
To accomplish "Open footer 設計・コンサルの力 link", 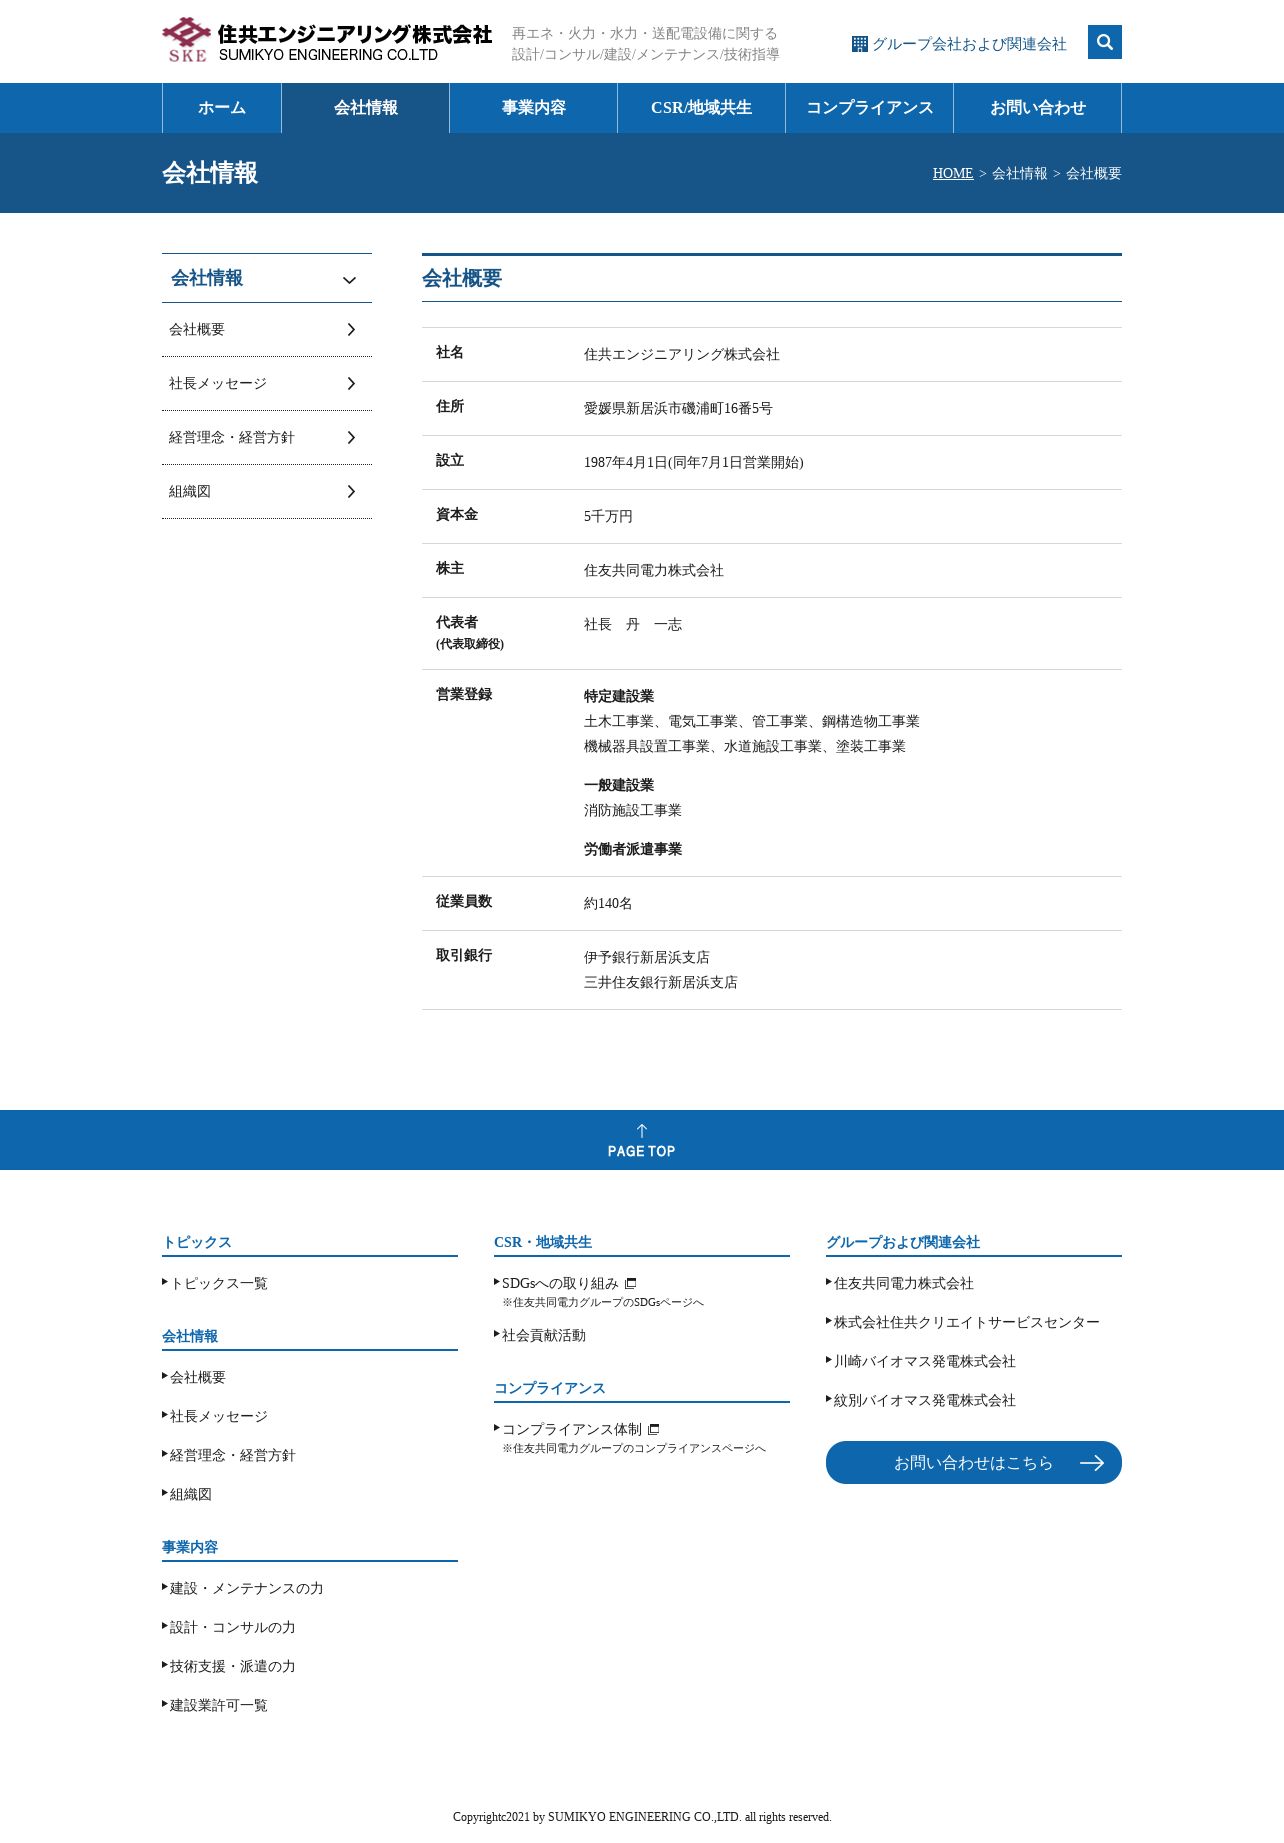I will click(233, 1627).
